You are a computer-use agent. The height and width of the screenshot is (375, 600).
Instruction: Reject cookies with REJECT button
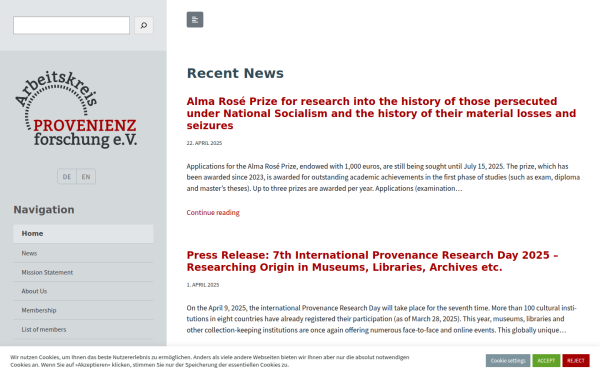(576, 360)
